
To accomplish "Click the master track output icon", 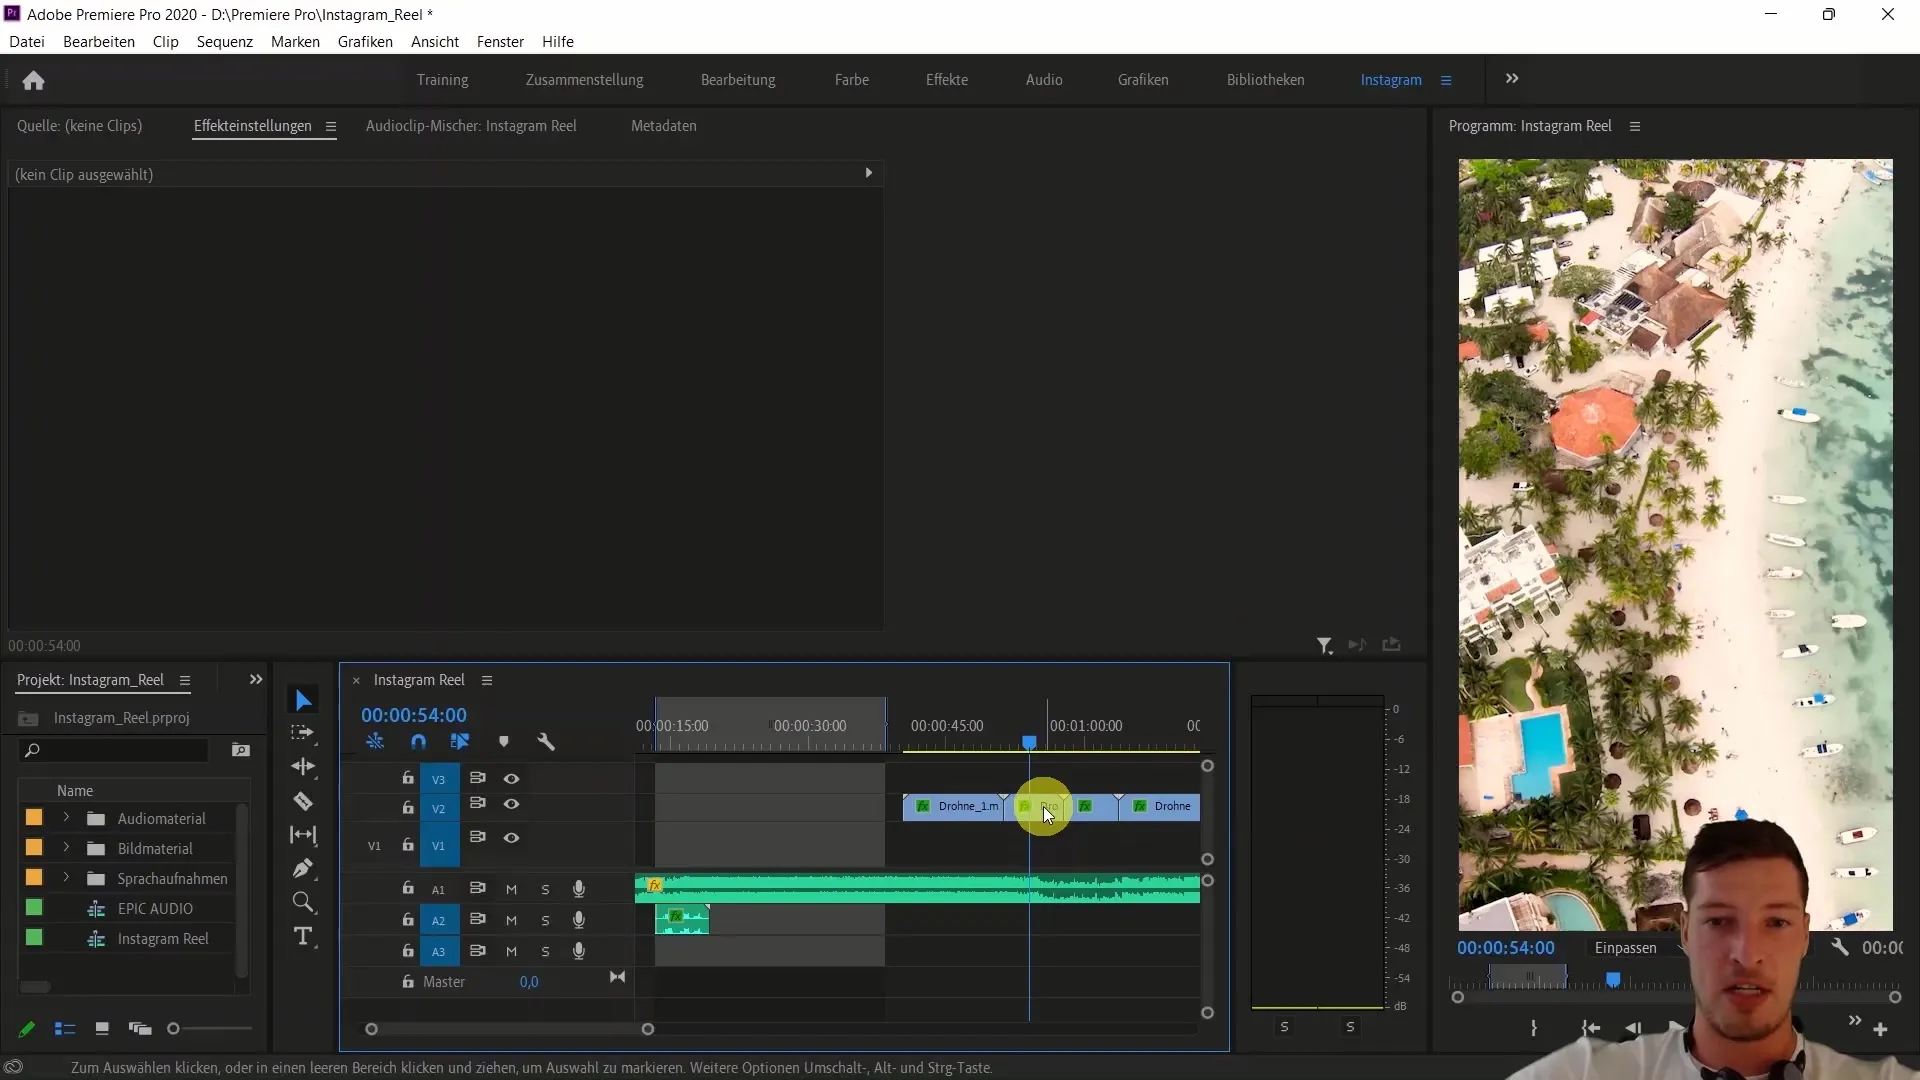I will (617, 977).
